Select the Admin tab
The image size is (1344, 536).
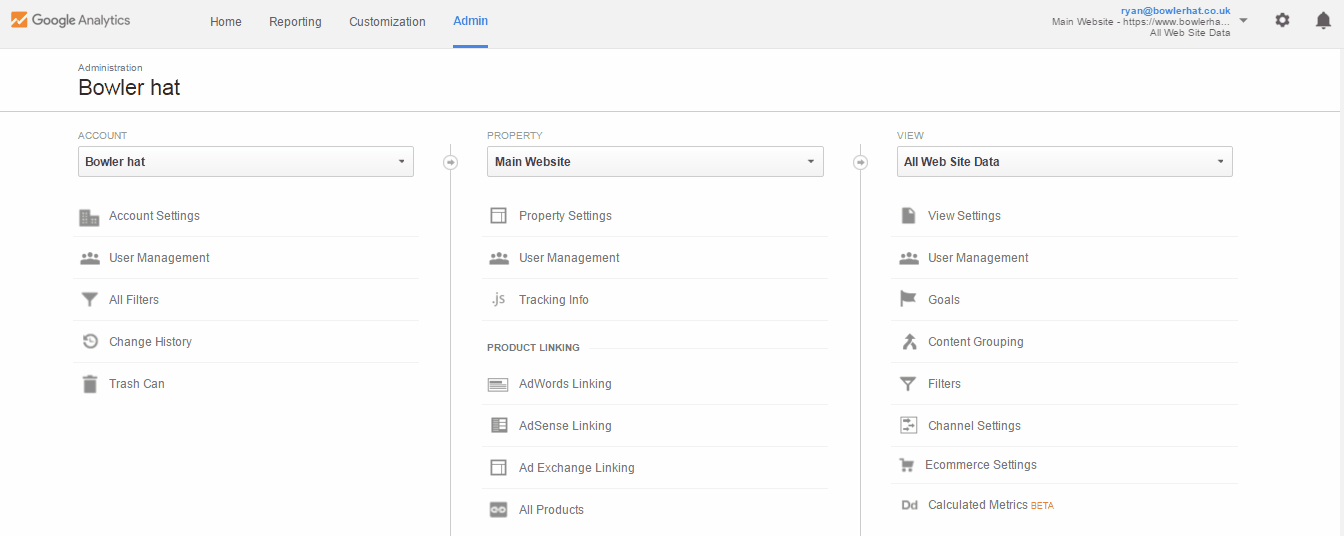click(x=471, y=21)
